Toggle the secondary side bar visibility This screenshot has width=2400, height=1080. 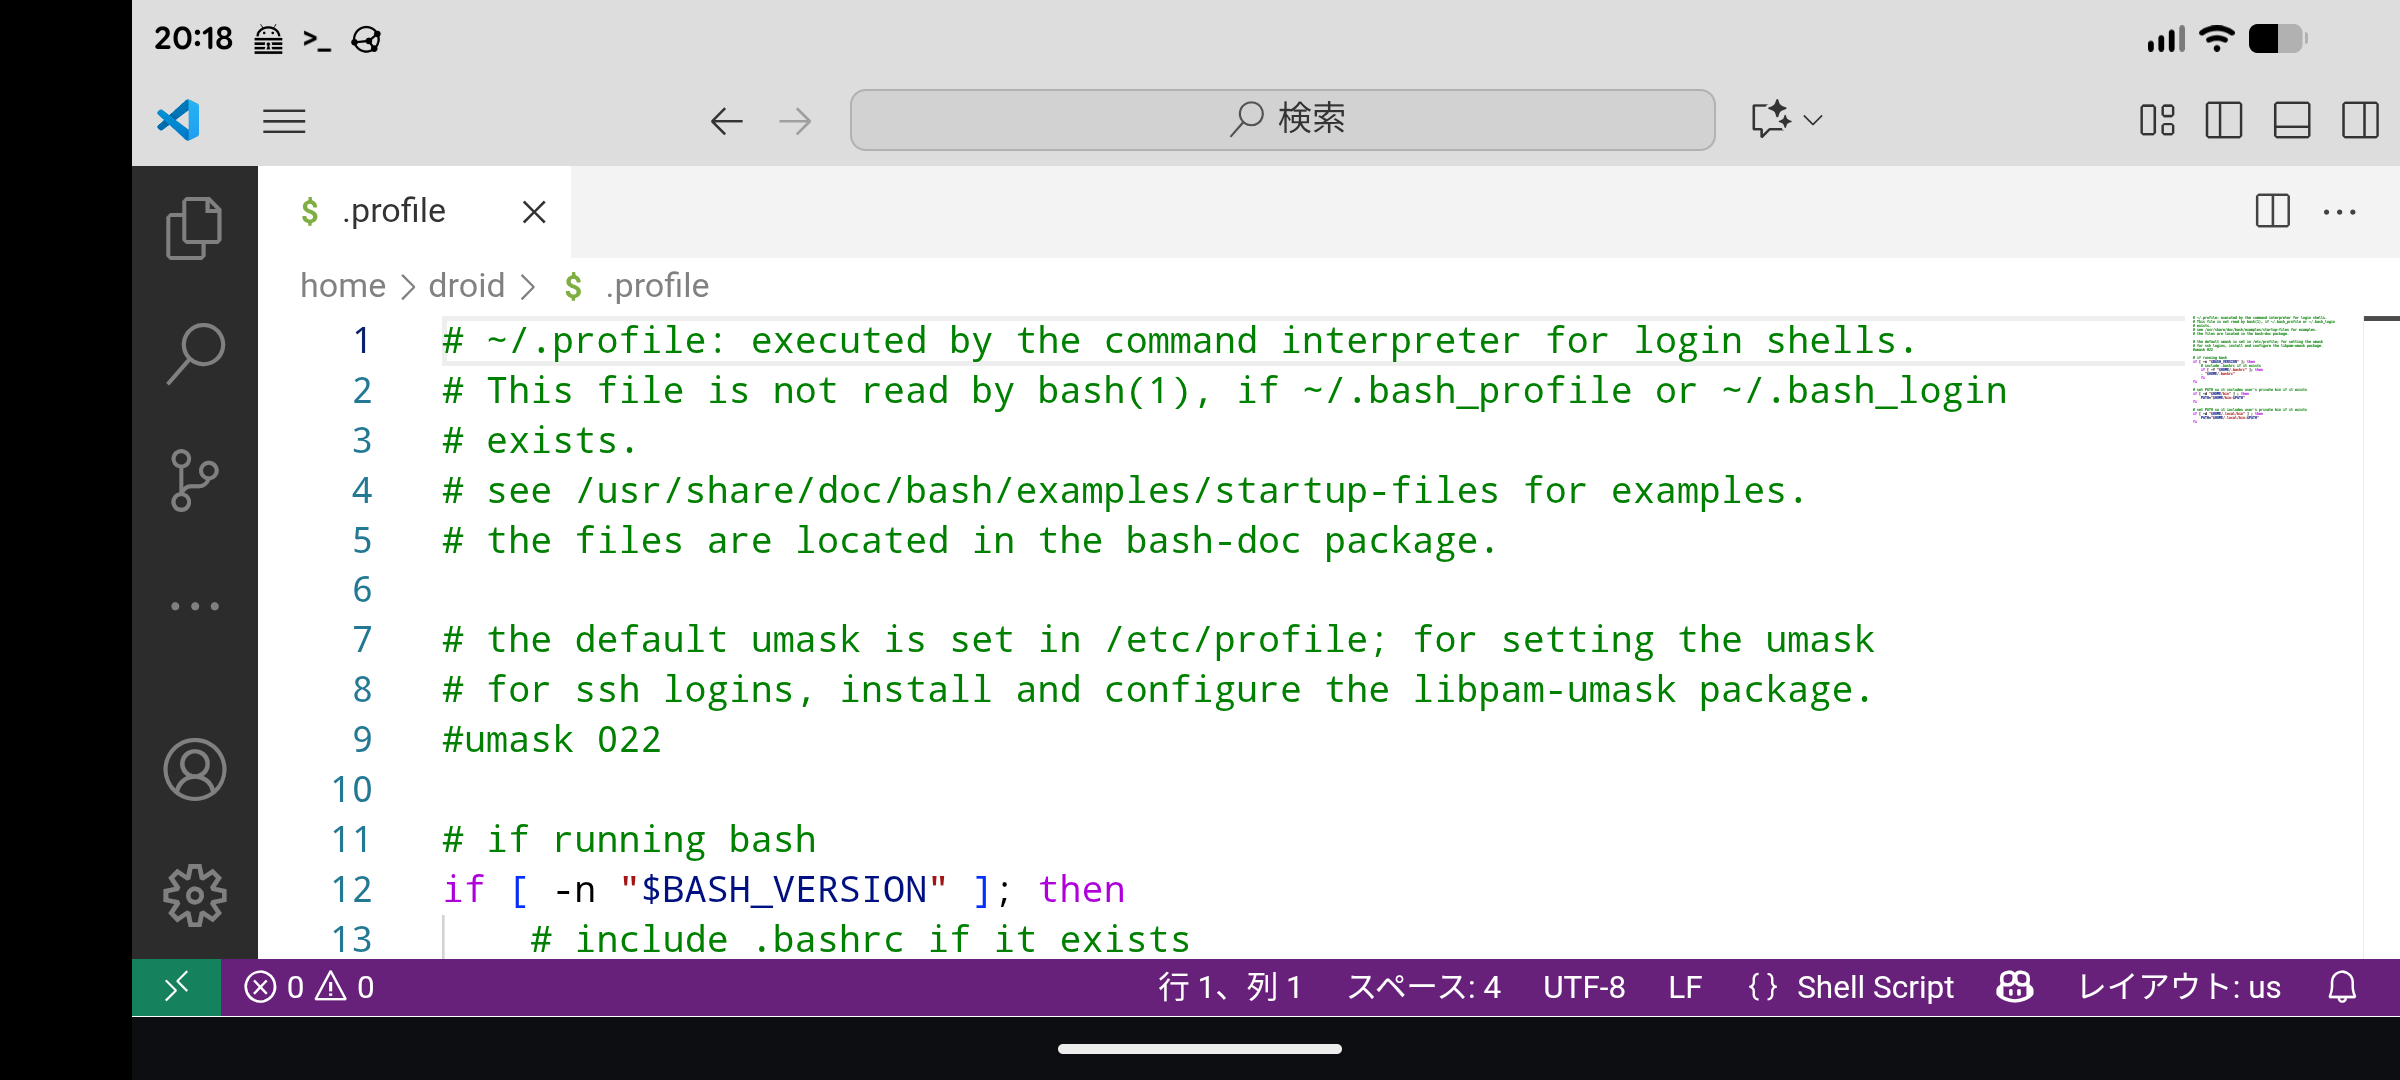[x=2359, y=120]
